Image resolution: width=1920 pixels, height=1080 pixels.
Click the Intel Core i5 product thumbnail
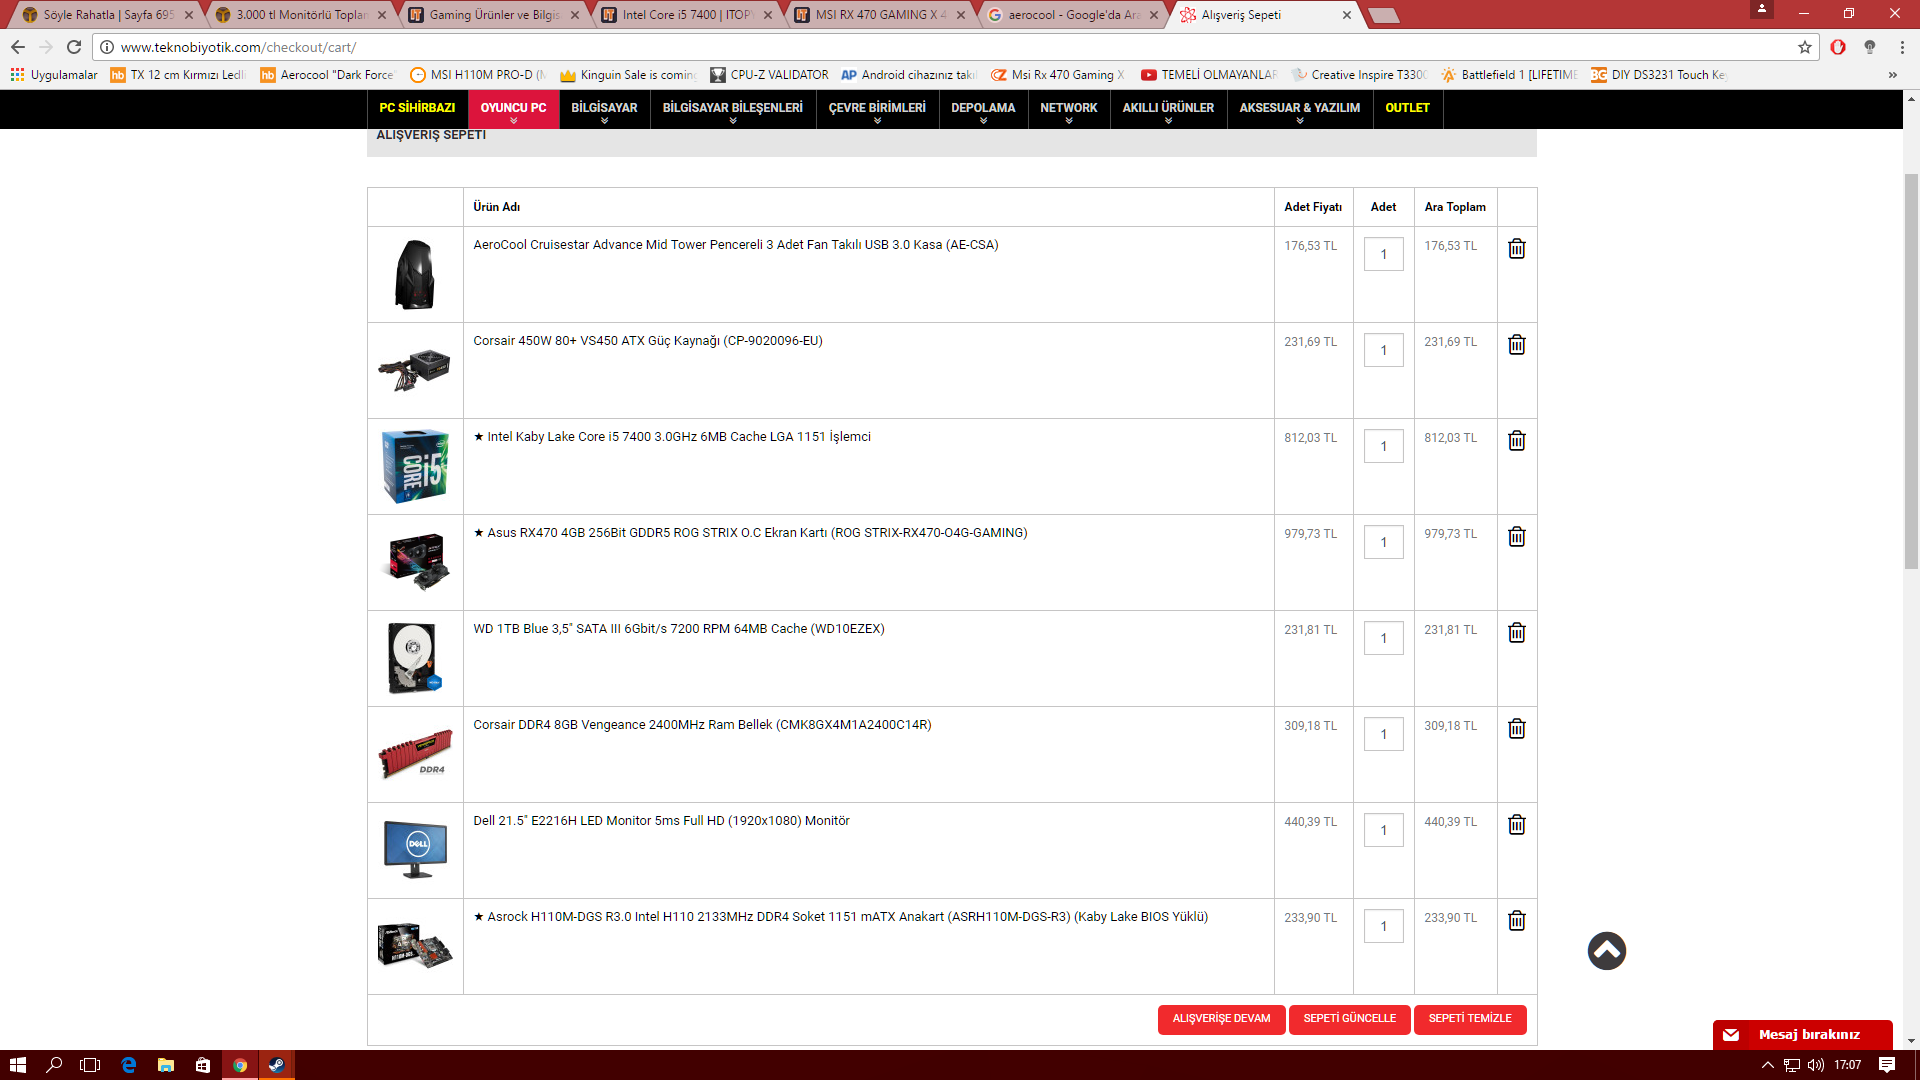(415, 466)
